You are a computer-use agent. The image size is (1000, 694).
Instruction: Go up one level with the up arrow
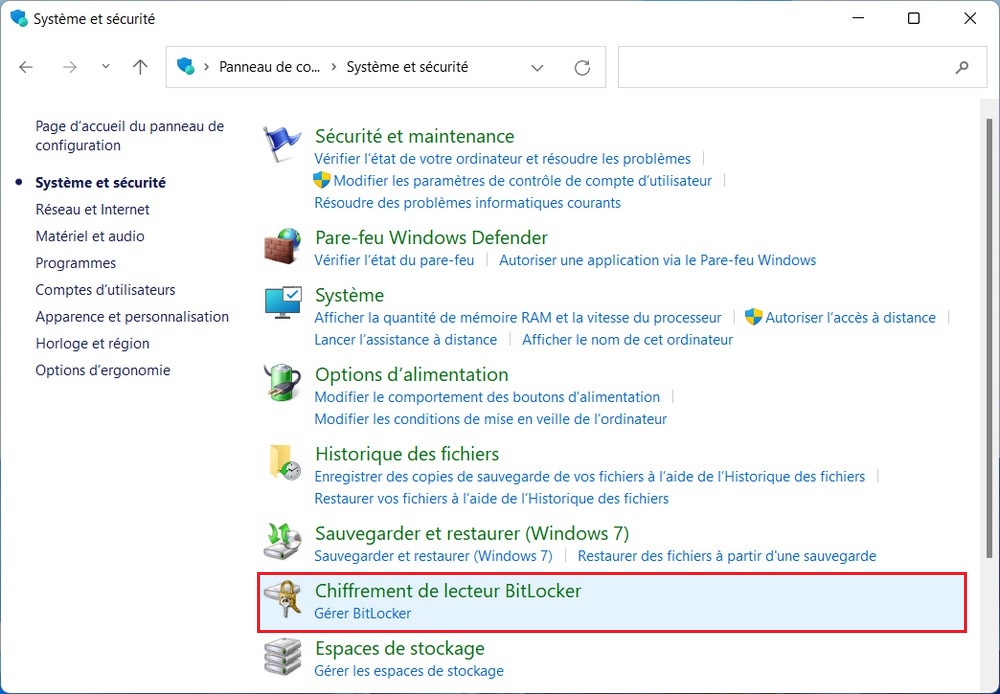[140, 67]
